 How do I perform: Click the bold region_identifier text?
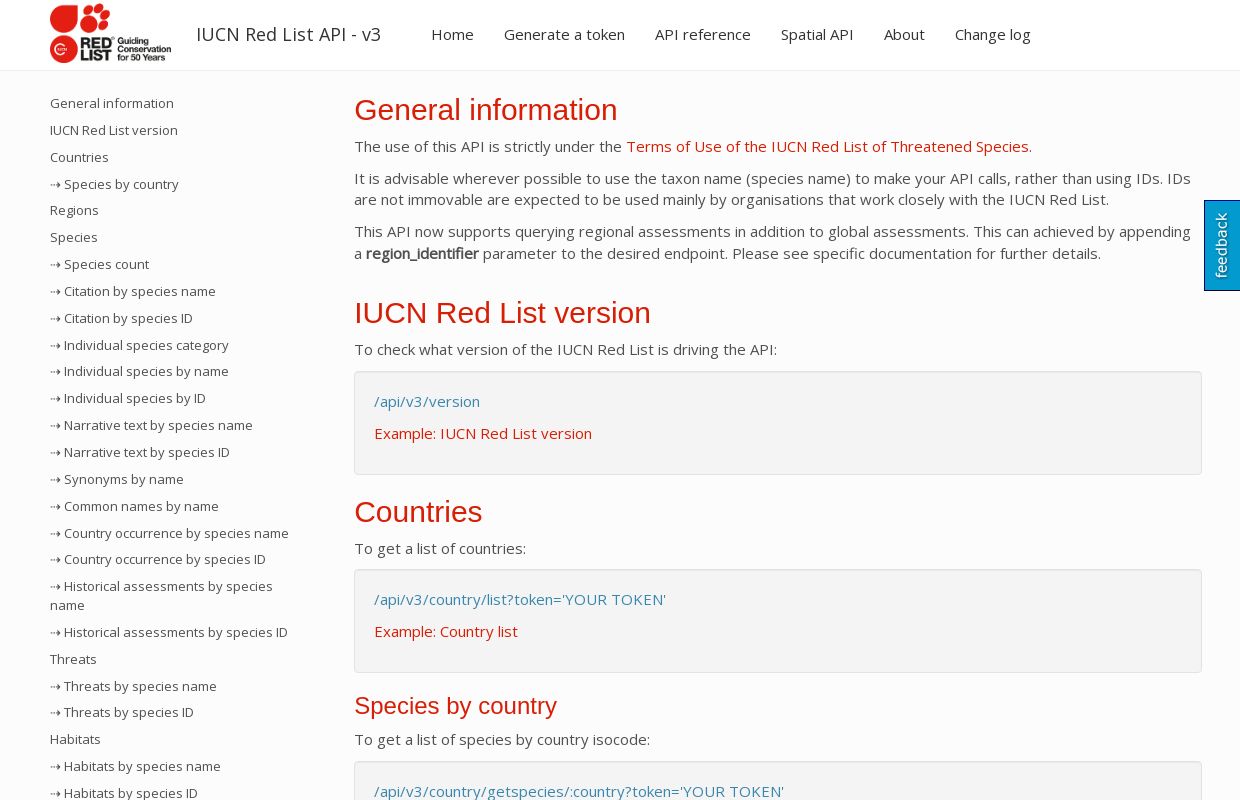[x=422, y=254]
